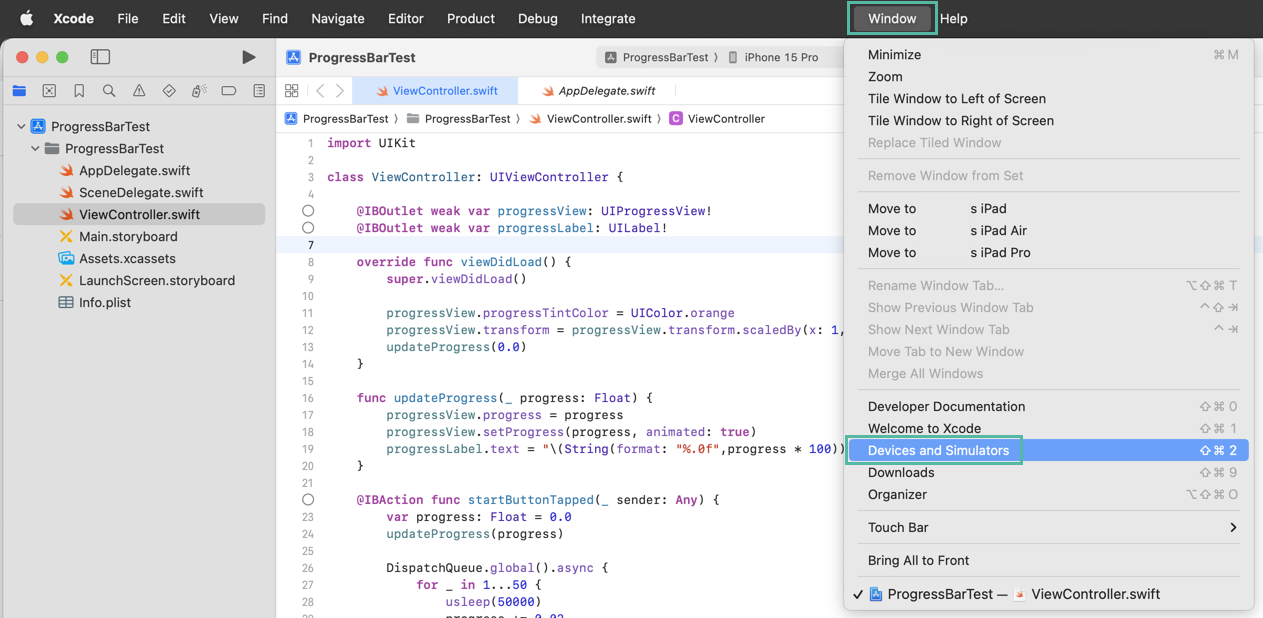Collapse the ProgressBarTest project root
Viewport: 1263px width, 618px height.
click(21, 127)
